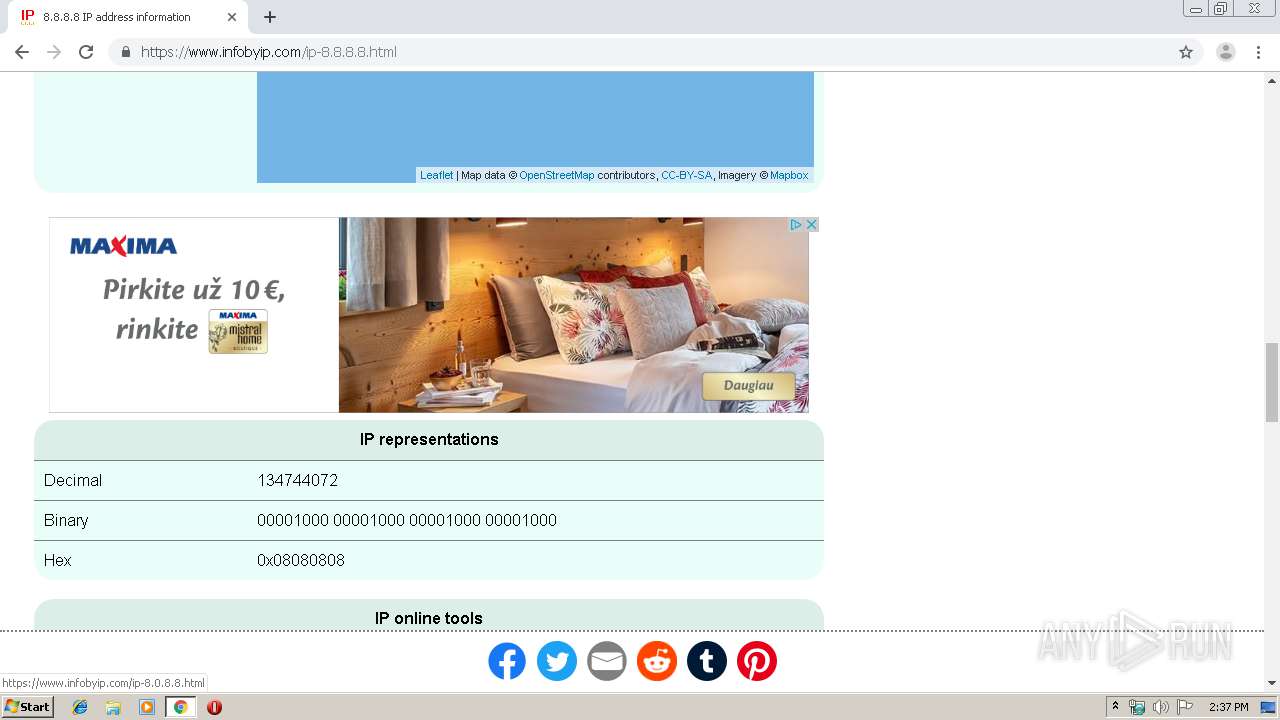This screenshot has height=720, width=1280.
Task: Open the Chrome three-dot menu
Action: click(x=1258, y=52)
